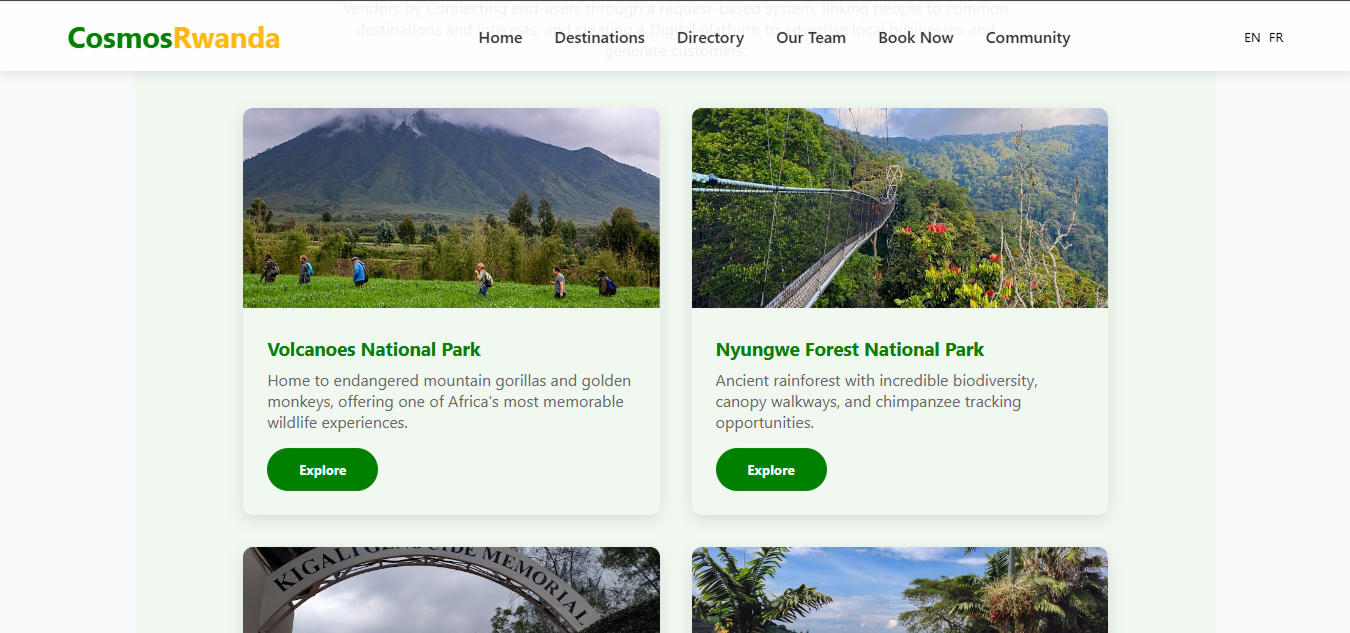Navigate to Our Team
1350x633 pixels.
pos(810,38)
